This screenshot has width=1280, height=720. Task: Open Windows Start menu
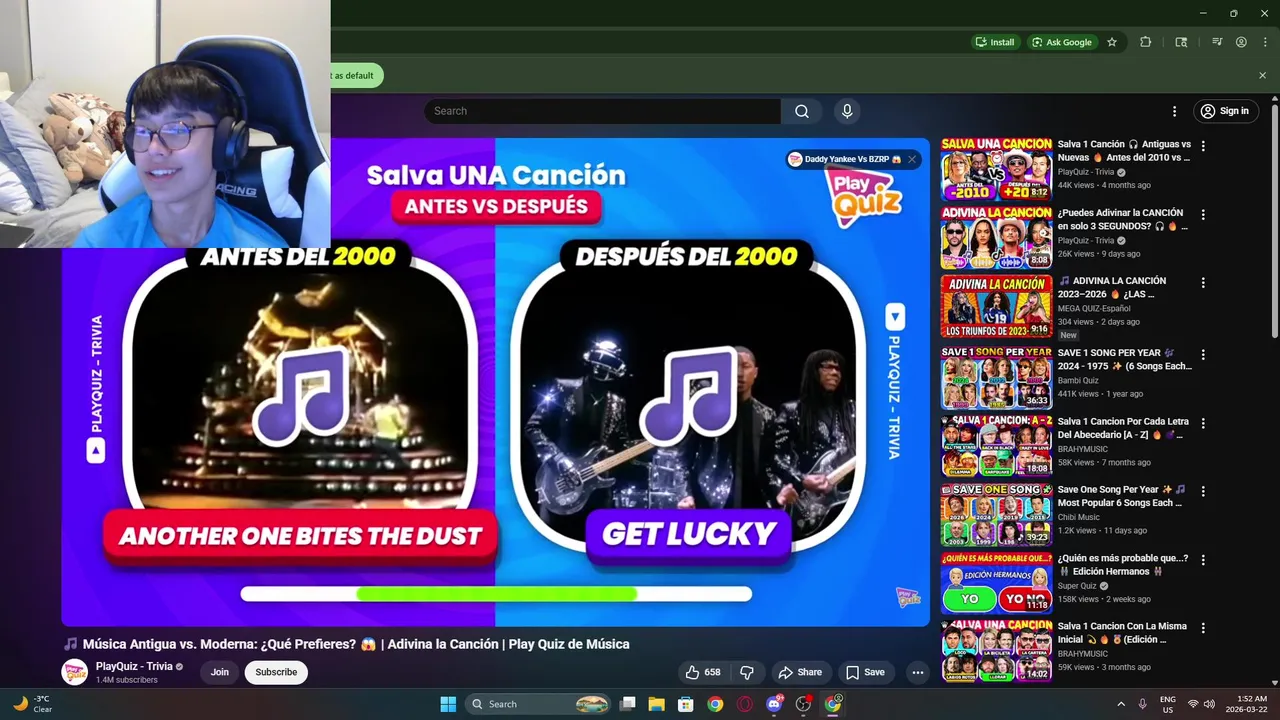(x=448, y=704)
